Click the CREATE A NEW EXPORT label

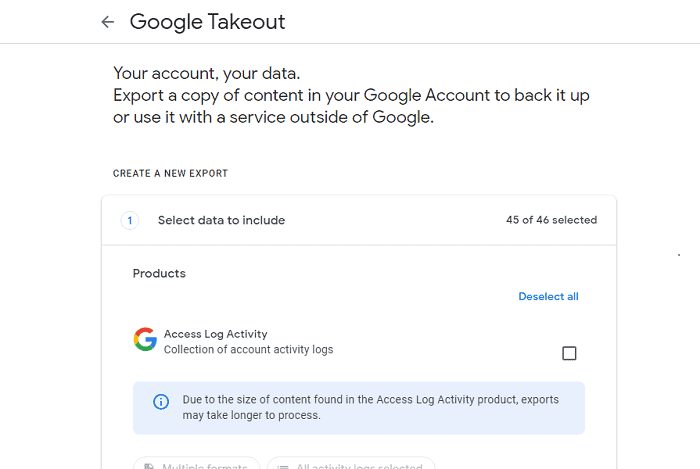(171, 174)
